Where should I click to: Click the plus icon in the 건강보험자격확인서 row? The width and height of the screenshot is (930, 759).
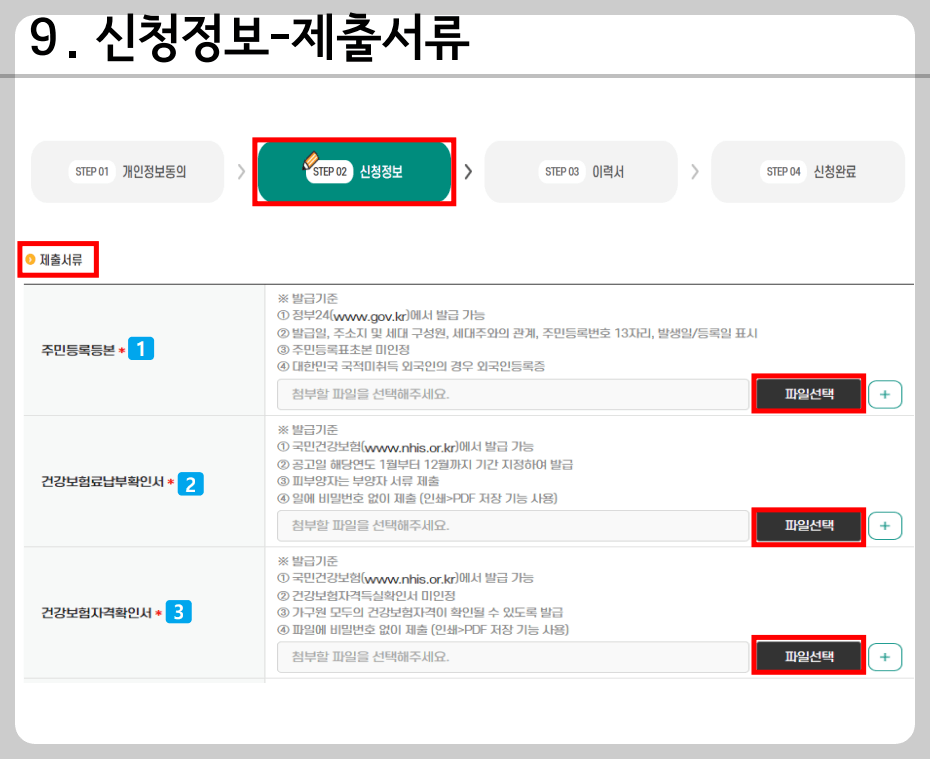click(885, 657)
